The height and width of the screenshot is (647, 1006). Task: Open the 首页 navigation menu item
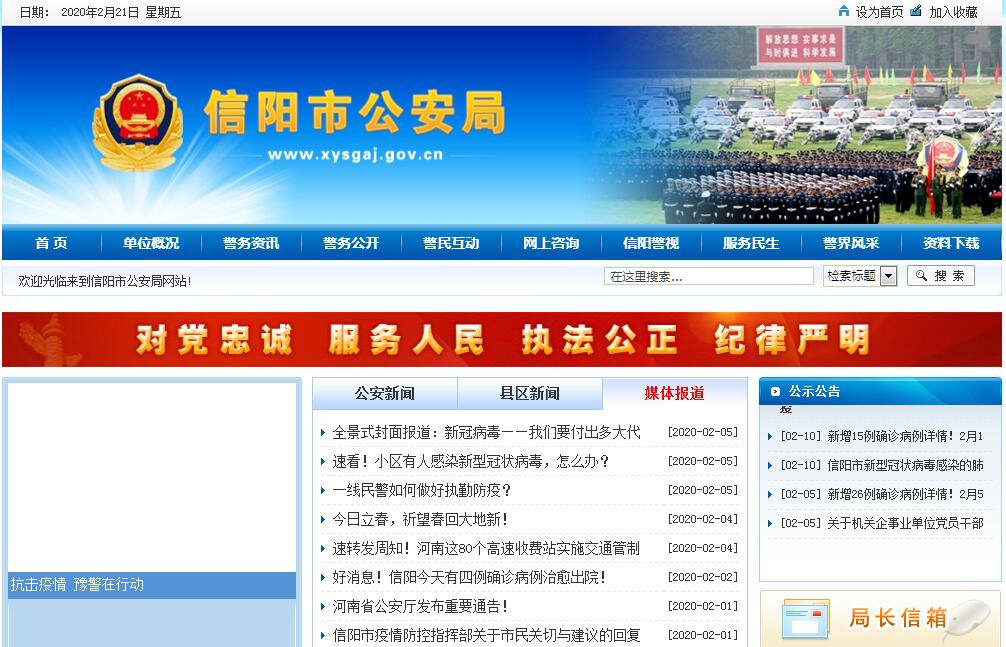51,243
